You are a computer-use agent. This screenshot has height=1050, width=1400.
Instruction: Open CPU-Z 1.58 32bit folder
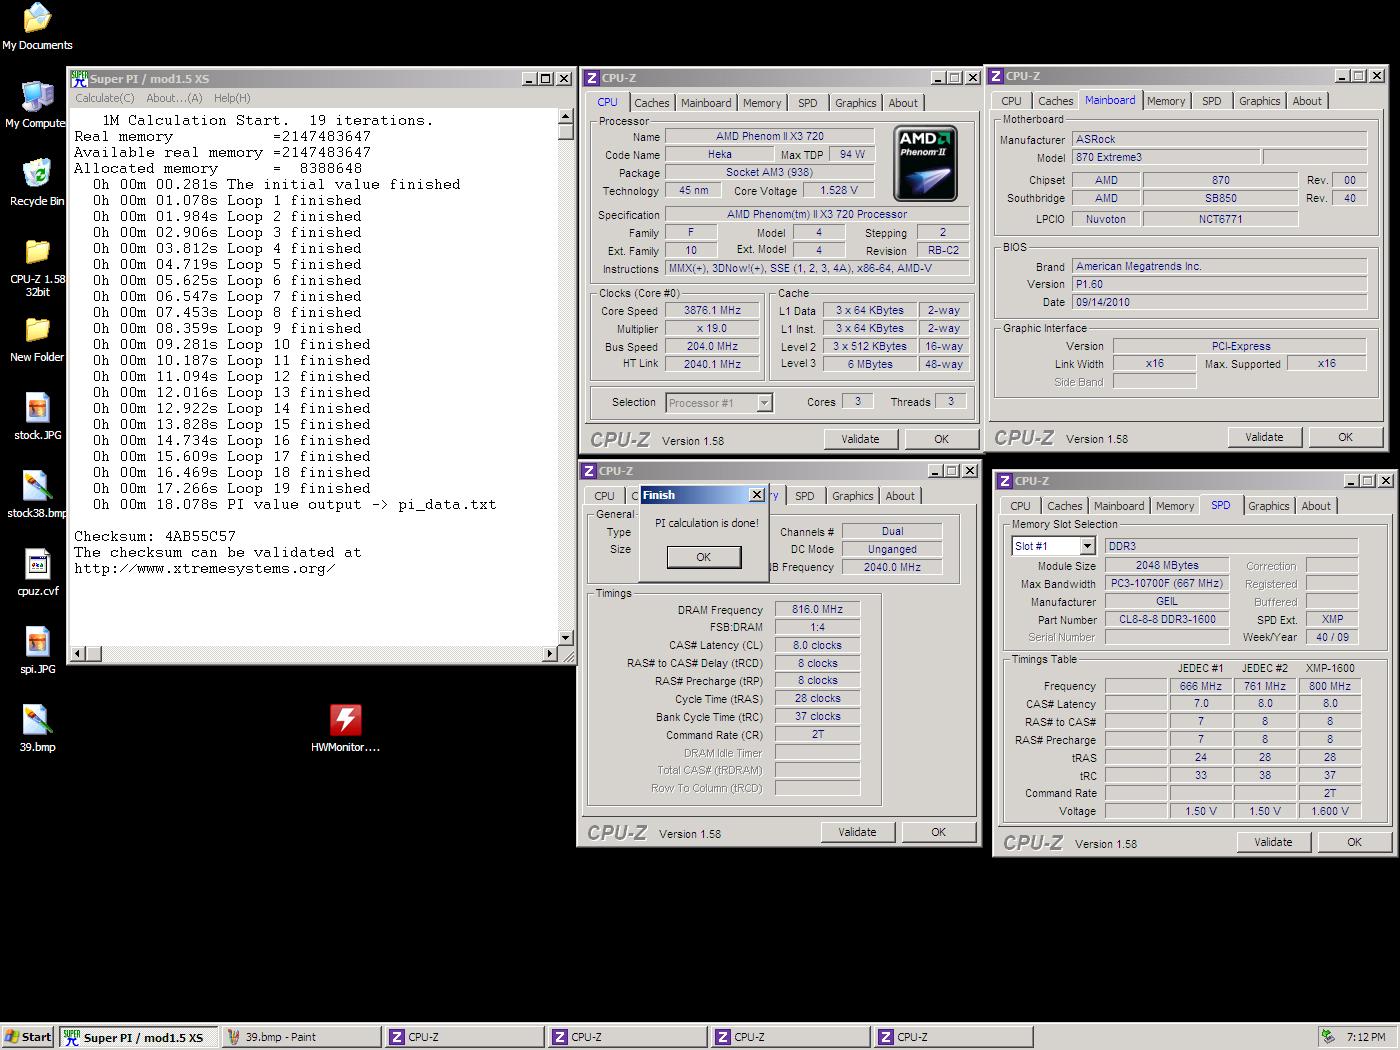coord(37,267)
